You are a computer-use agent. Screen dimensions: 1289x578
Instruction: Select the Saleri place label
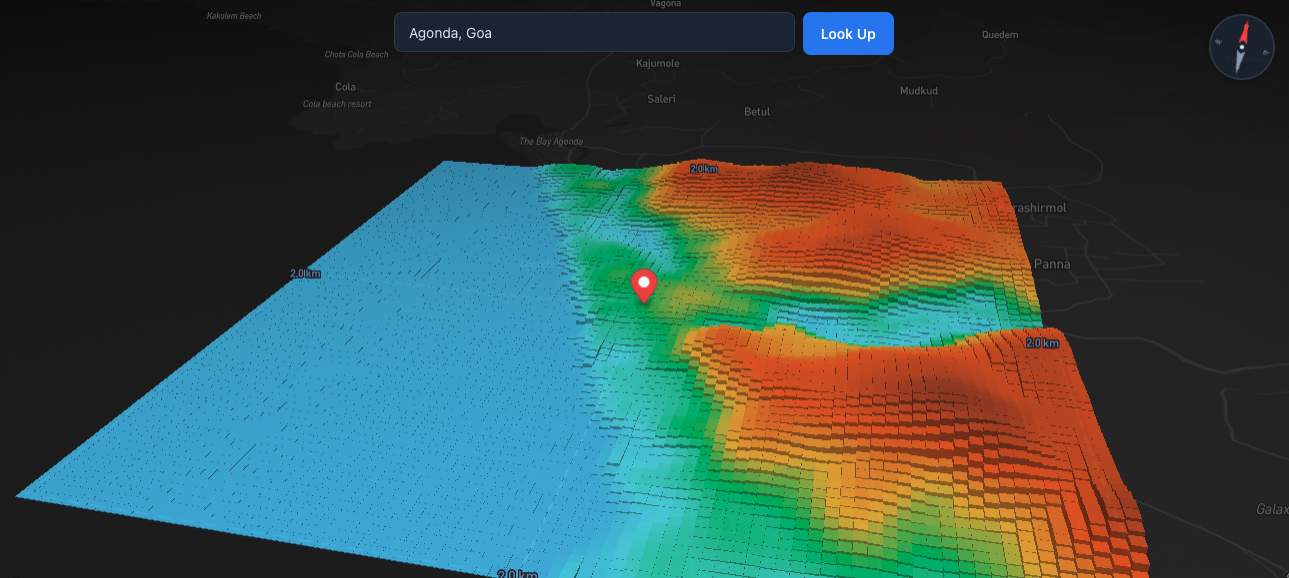[x=661, y=99]
